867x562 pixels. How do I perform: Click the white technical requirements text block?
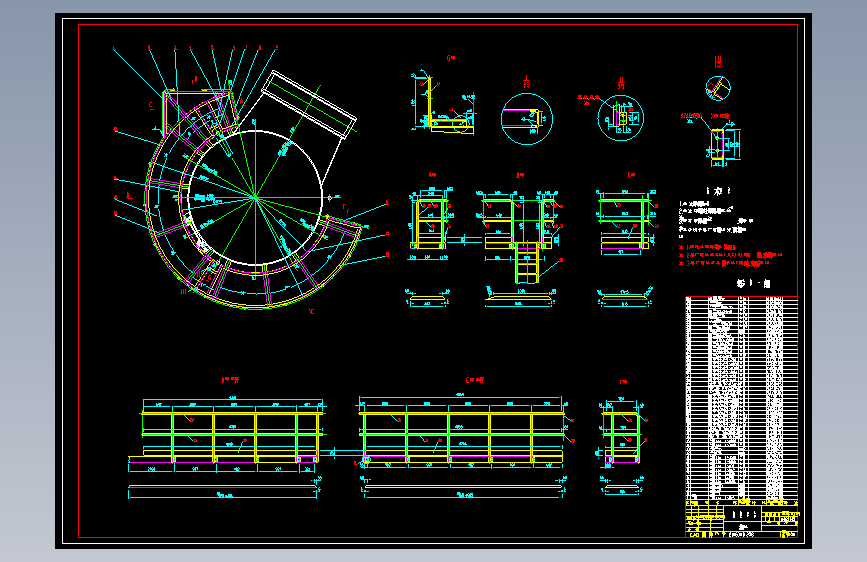716,220
